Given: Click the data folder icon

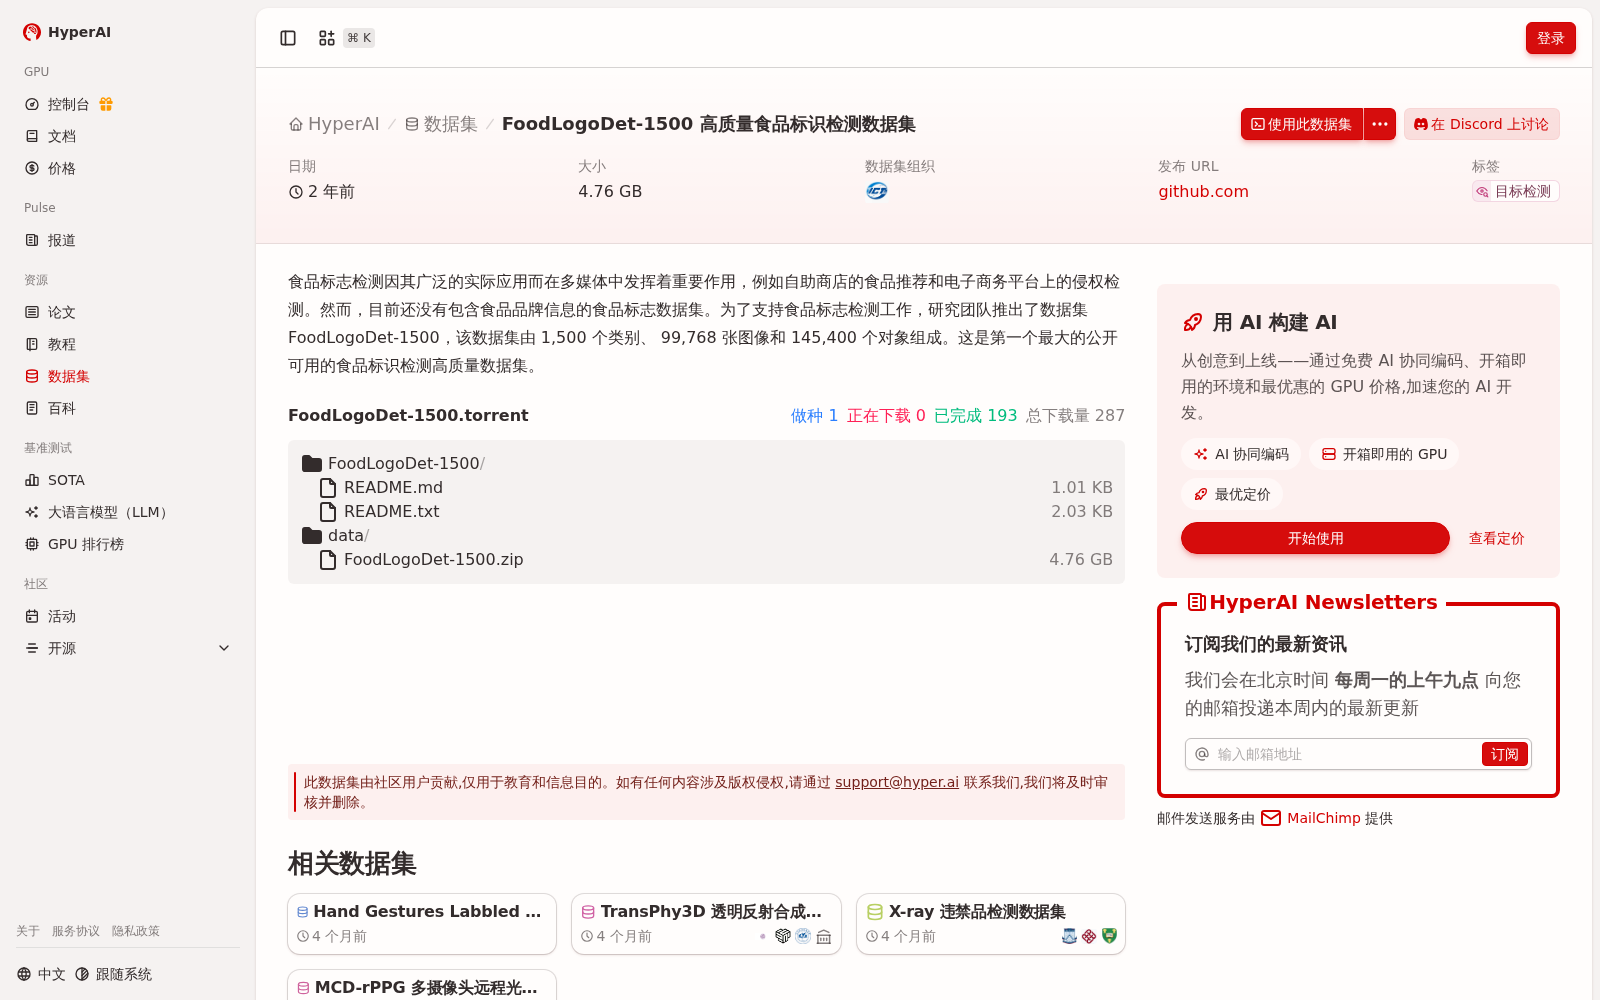Looking at the screenshot, I should coord(312,535).
